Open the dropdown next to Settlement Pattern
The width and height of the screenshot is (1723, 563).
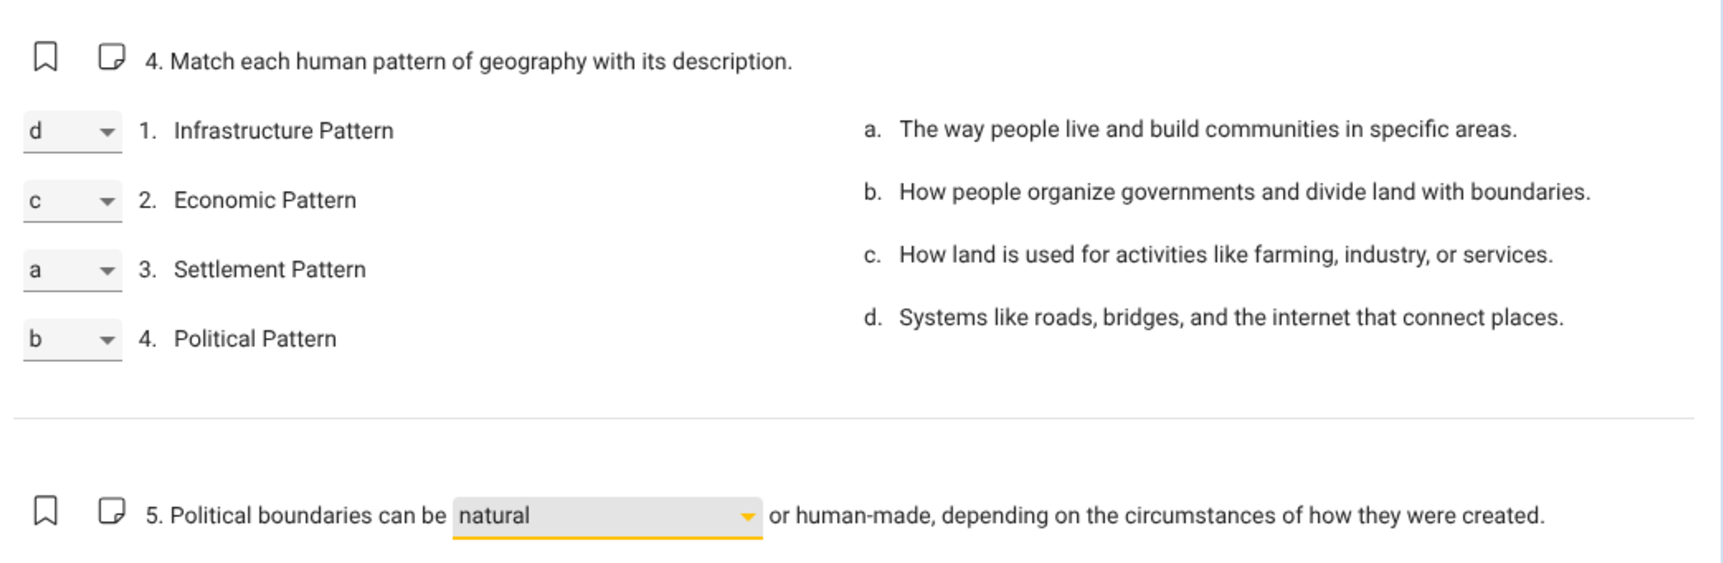click(72, 270)
